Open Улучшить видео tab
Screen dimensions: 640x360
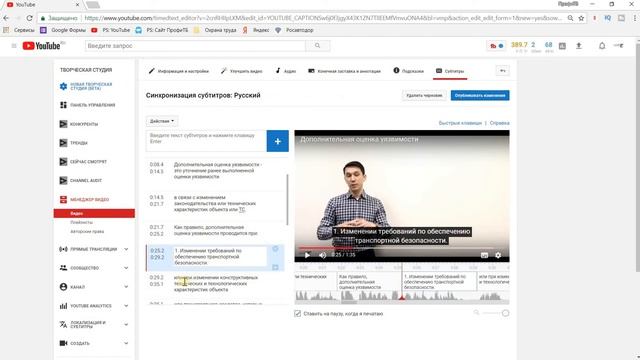[x=242, y=71]
